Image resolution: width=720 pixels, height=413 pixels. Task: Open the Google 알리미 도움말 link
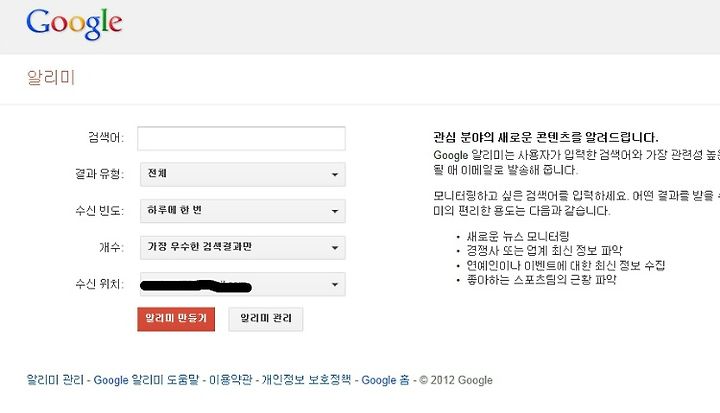(x=146, y=380)
